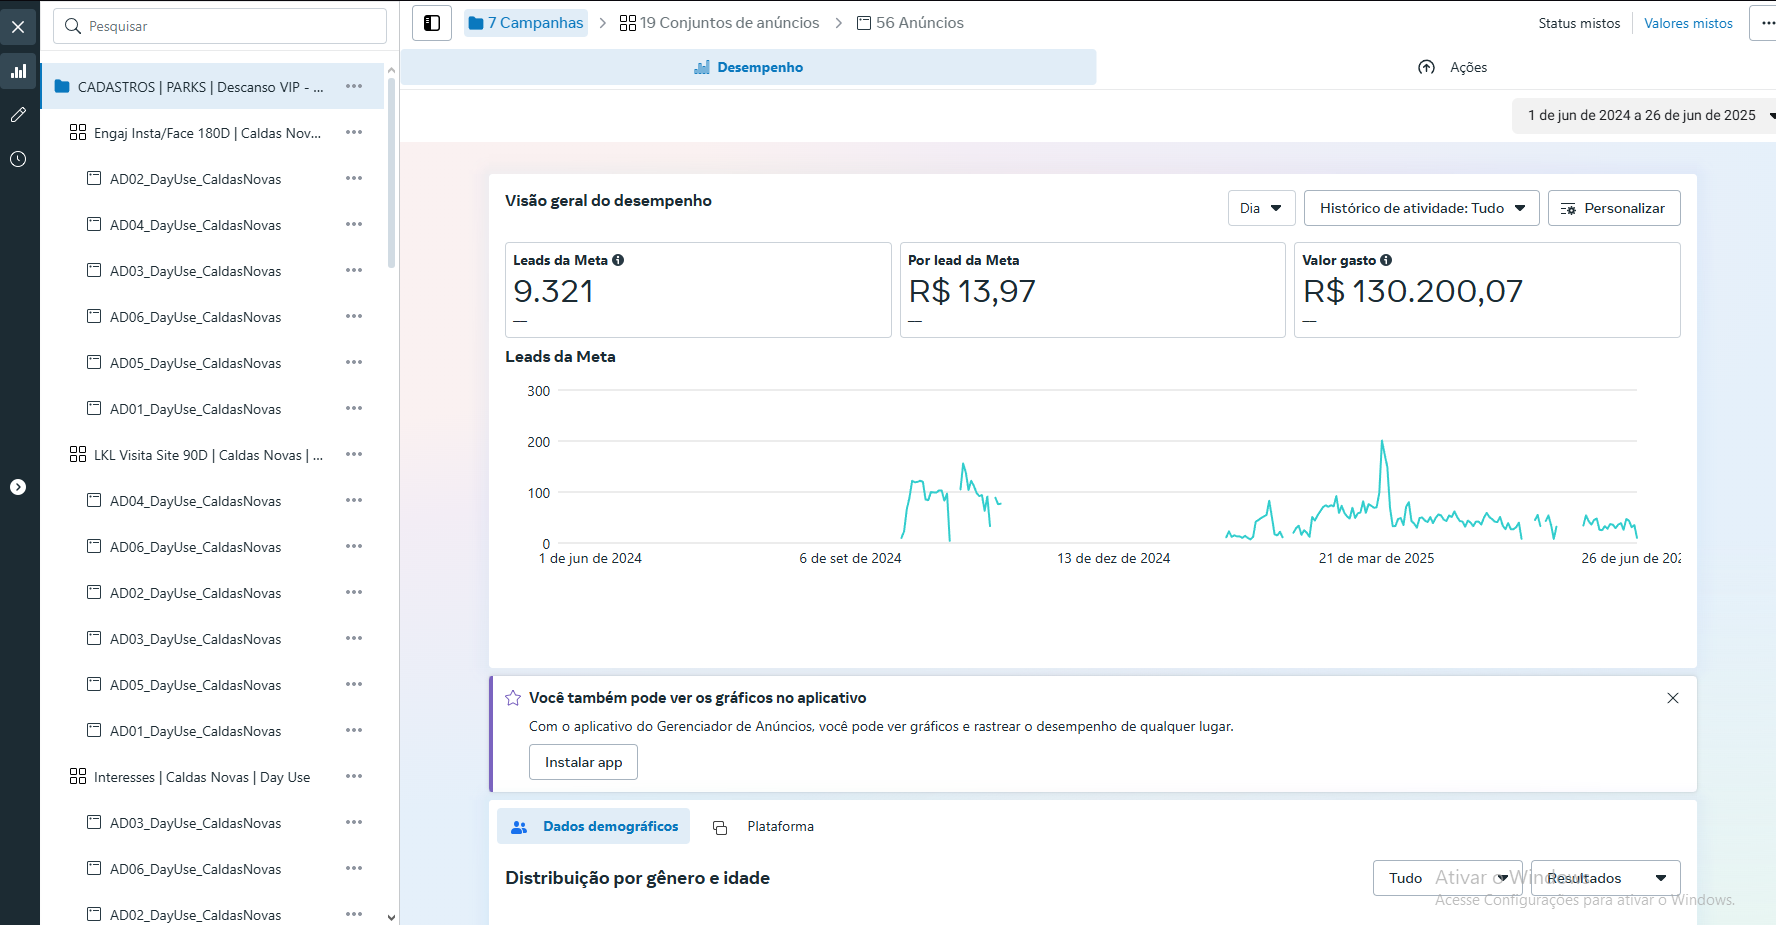The height and width of the screenshot is (925, 1776).
Task: Open more options for CADASTROS PARKS campaign
Action: 354,87
